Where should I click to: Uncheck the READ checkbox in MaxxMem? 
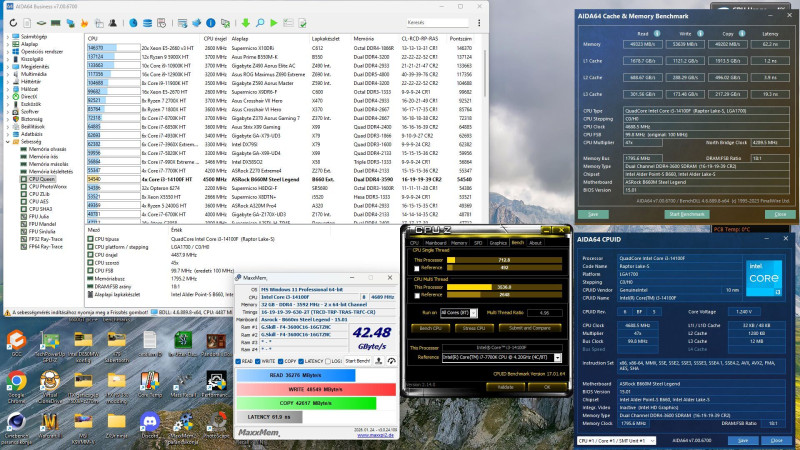(x=238, y=361)
